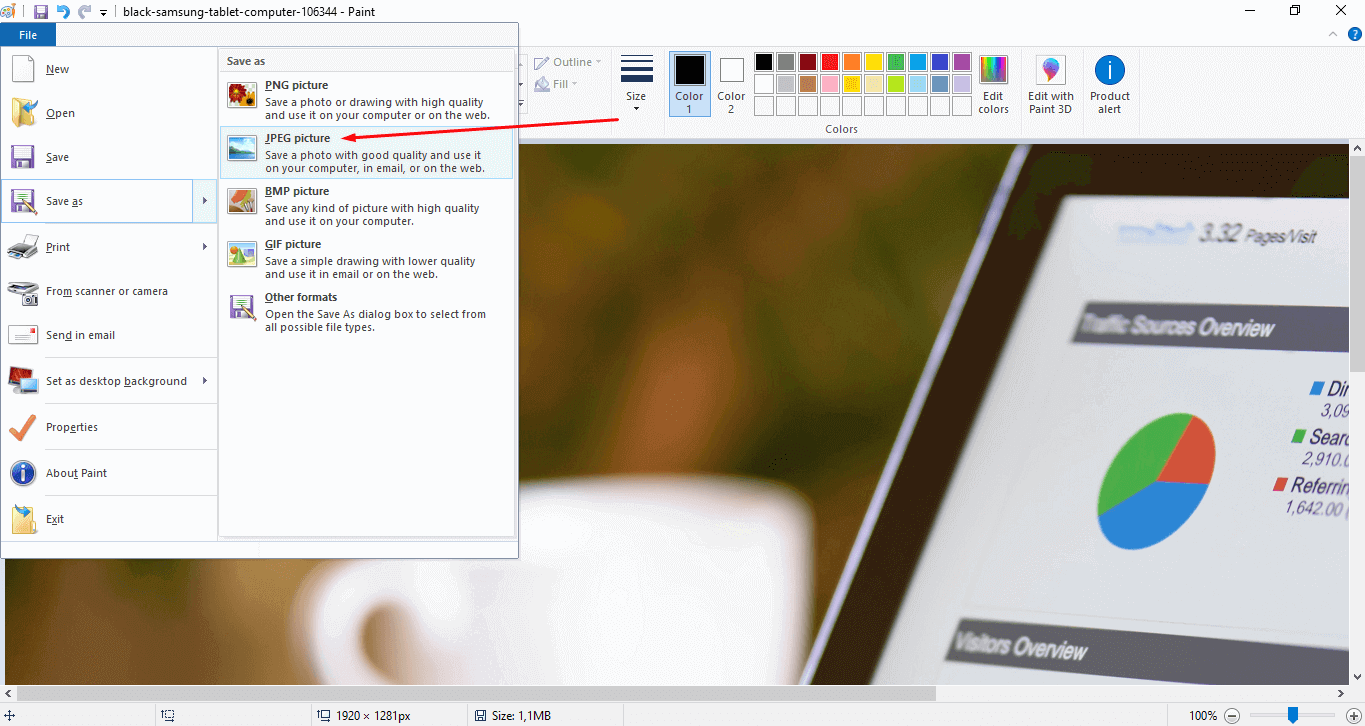1365x726 pixels.
Task: Click the zoom out minus button
Action: click(x=1232, y=715)
